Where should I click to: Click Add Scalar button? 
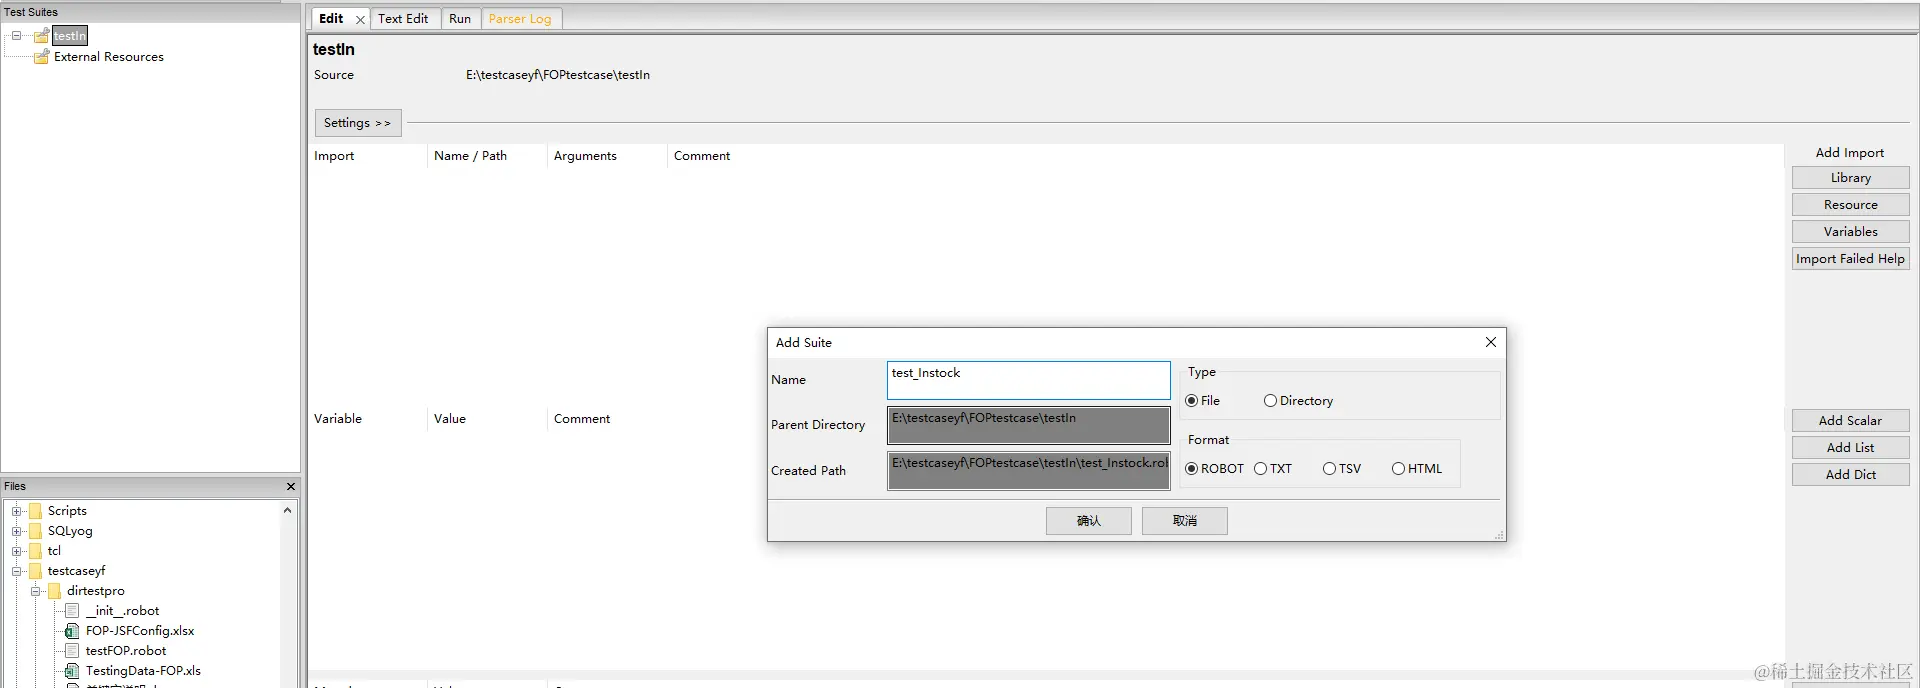click(x=1850, y=421)
